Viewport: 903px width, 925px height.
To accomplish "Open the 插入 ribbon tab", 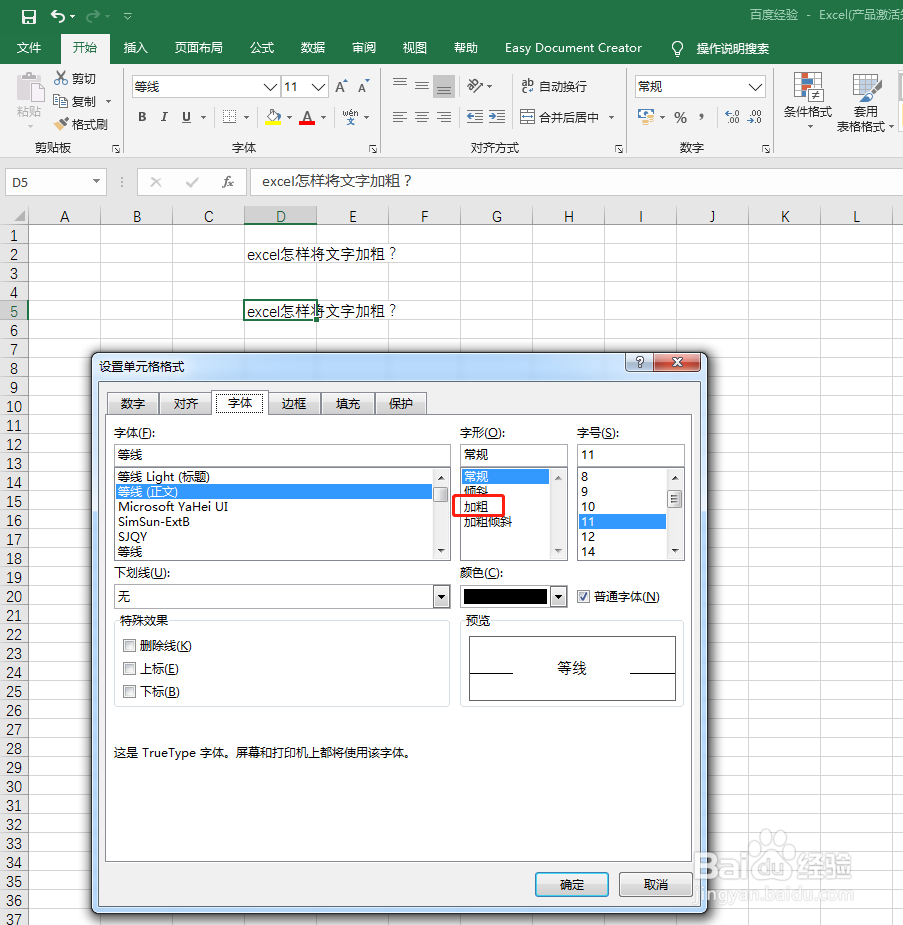I will [136, 48].
